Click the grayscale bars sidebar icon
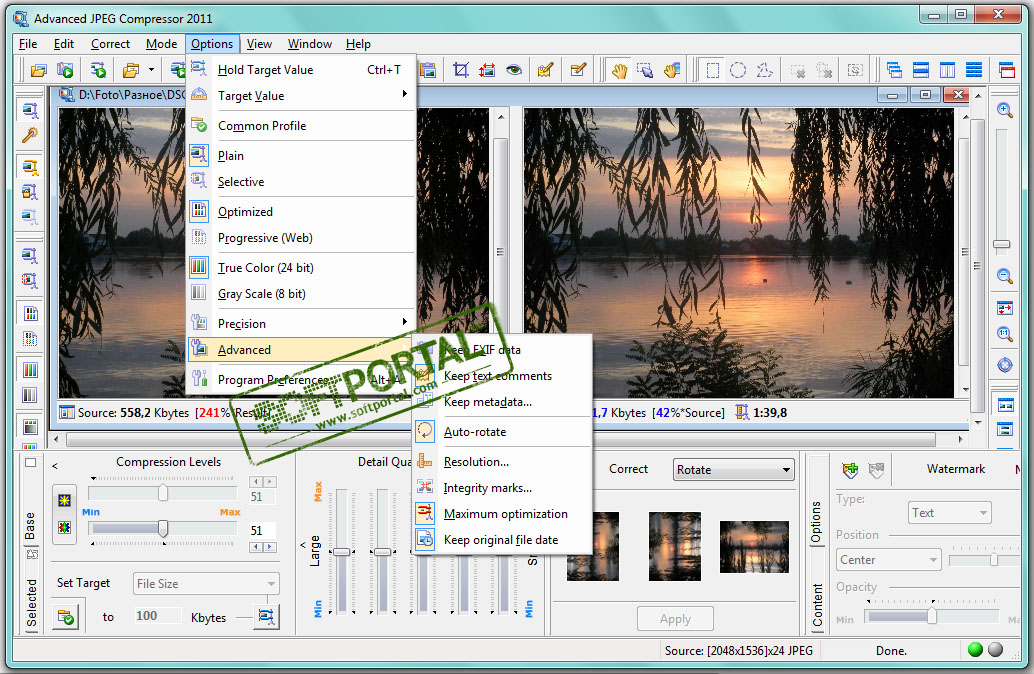This screenshot has width=1034, height=674. (x=30, y=396)
